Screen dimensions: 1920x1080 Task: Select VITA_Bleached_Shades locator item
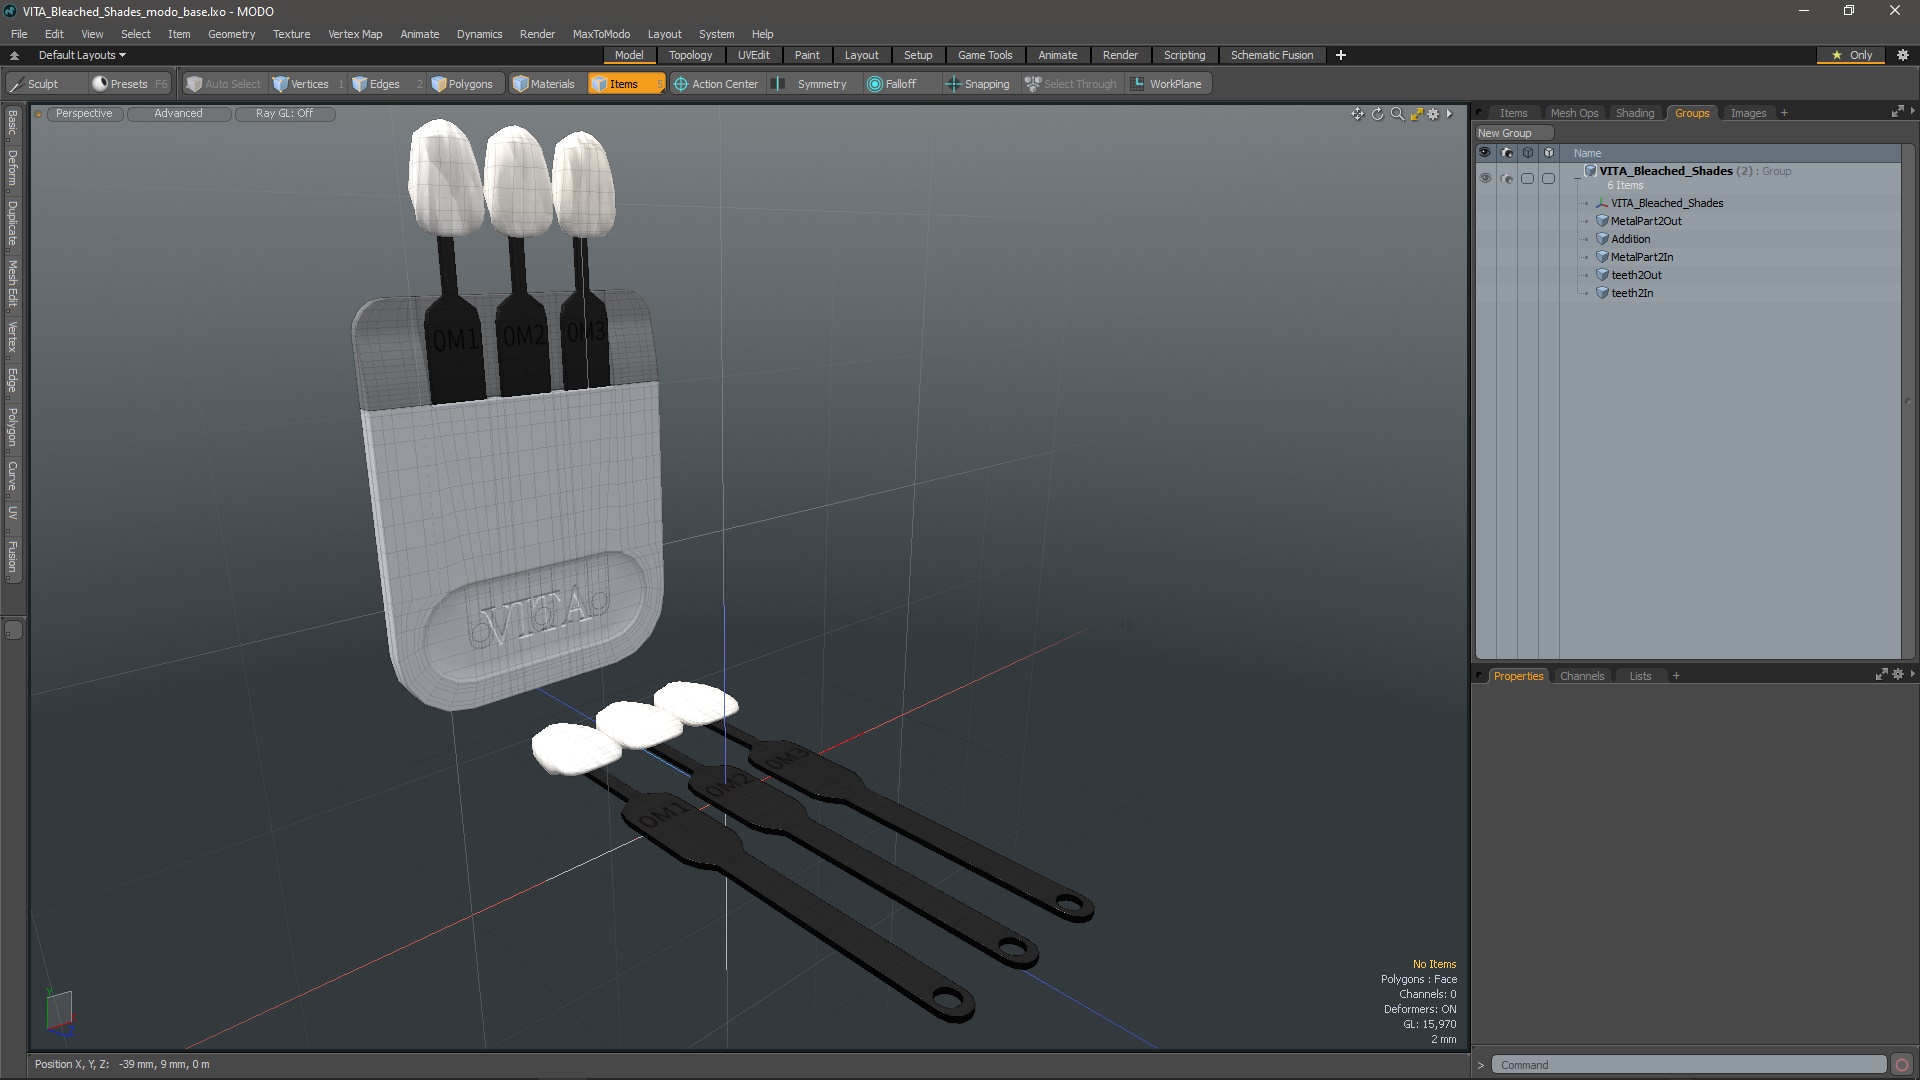pos(1667,203)
